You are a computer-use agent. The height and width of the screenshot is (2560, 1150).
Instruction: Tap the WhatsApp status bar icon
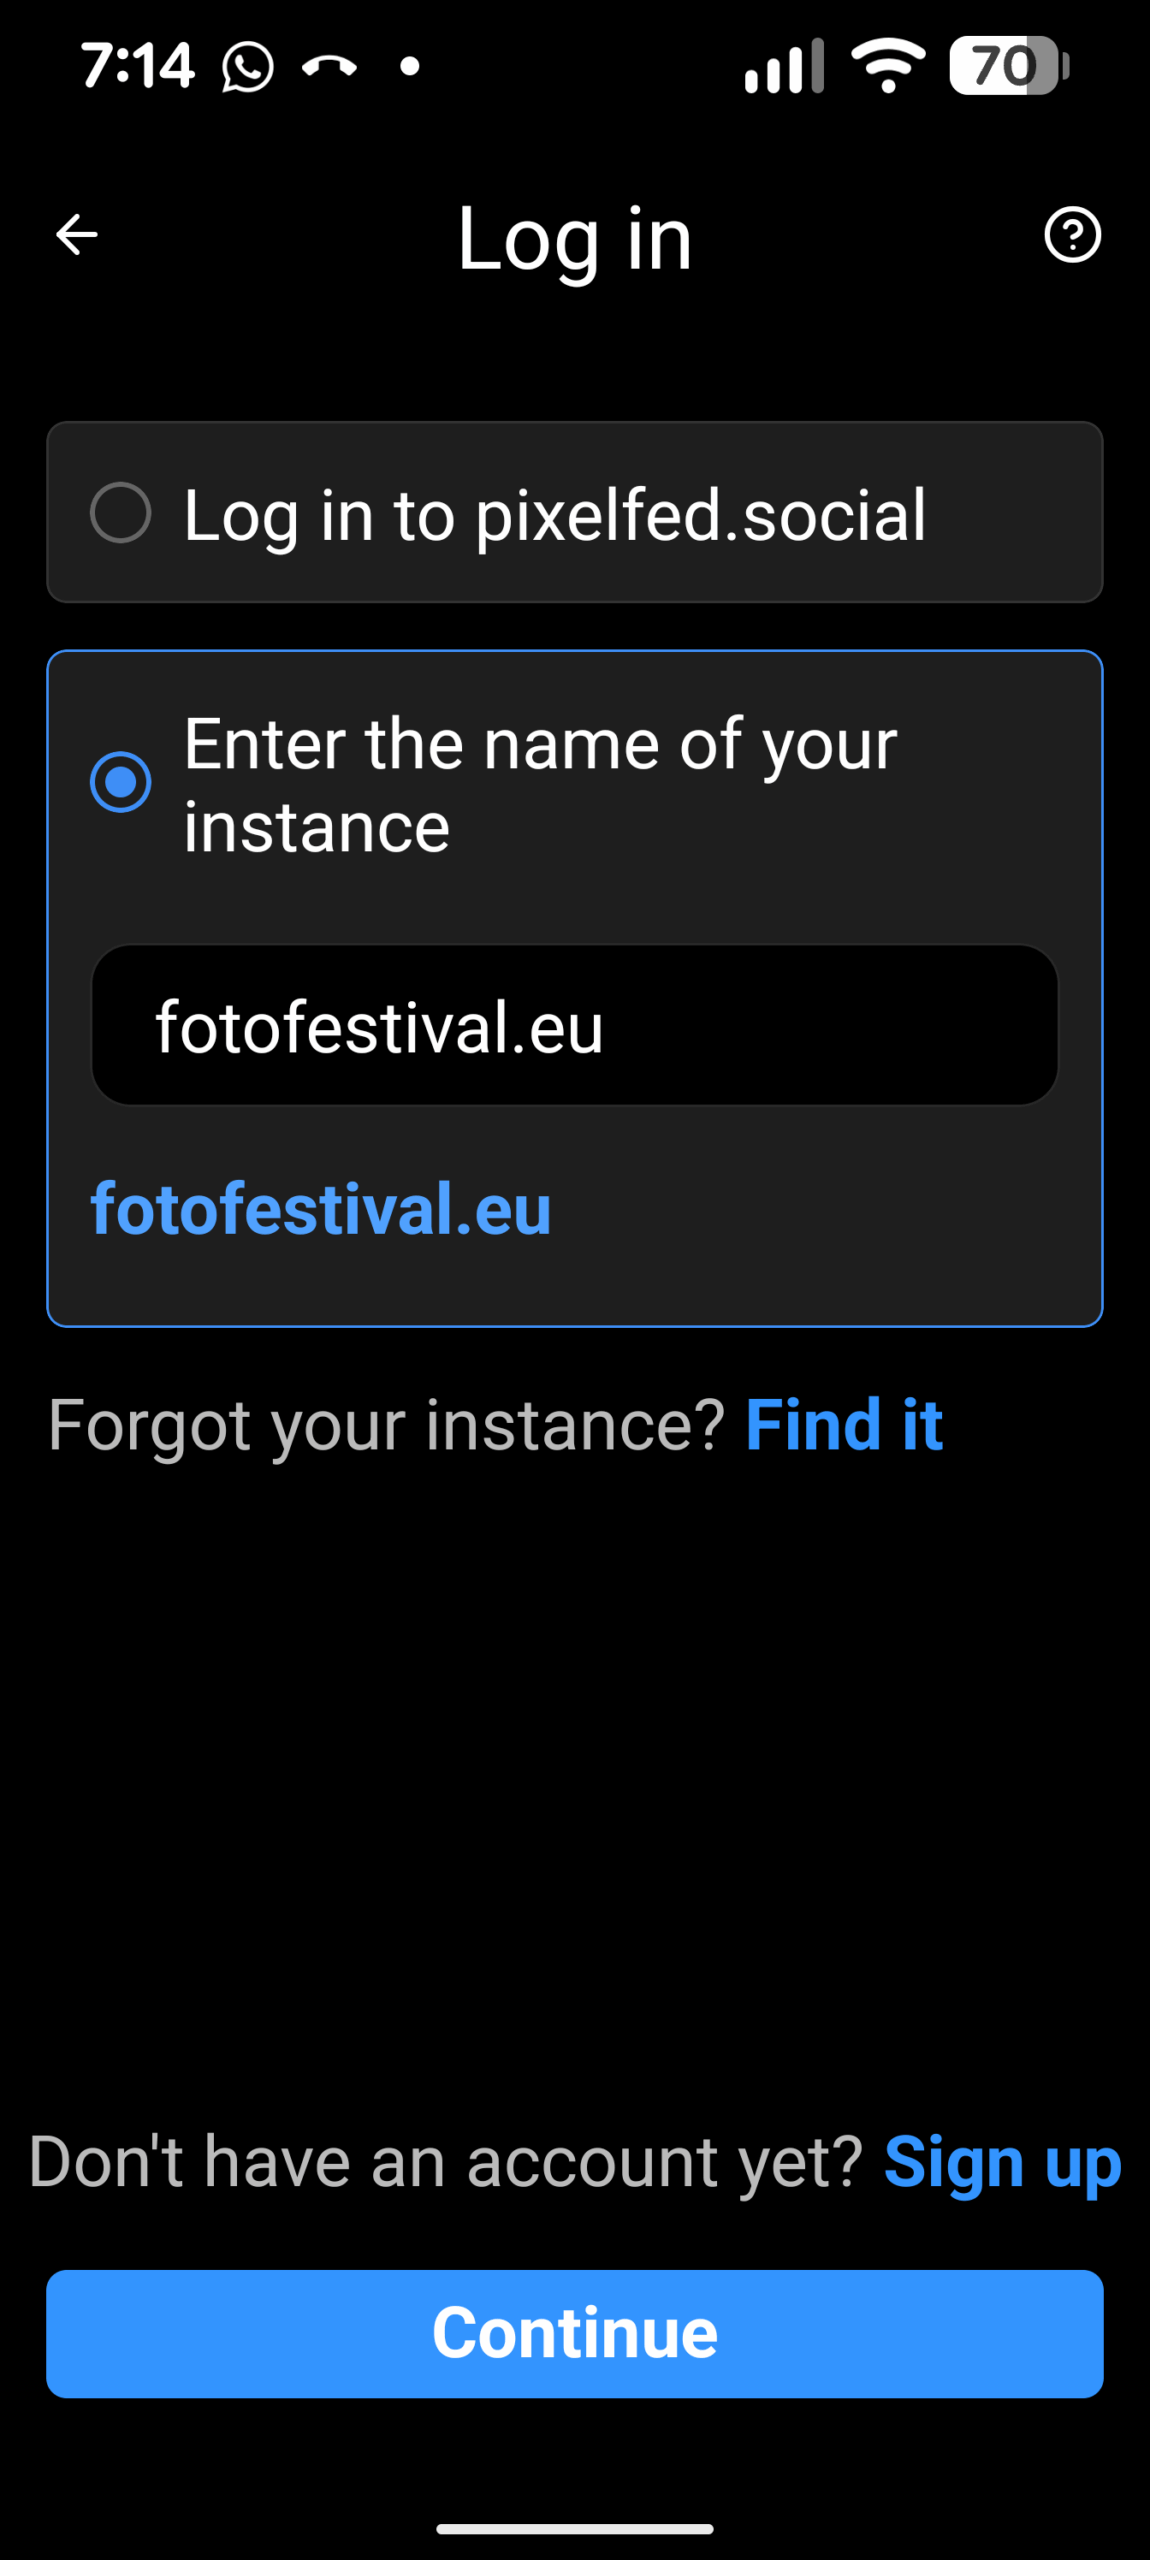pos(247,67)
